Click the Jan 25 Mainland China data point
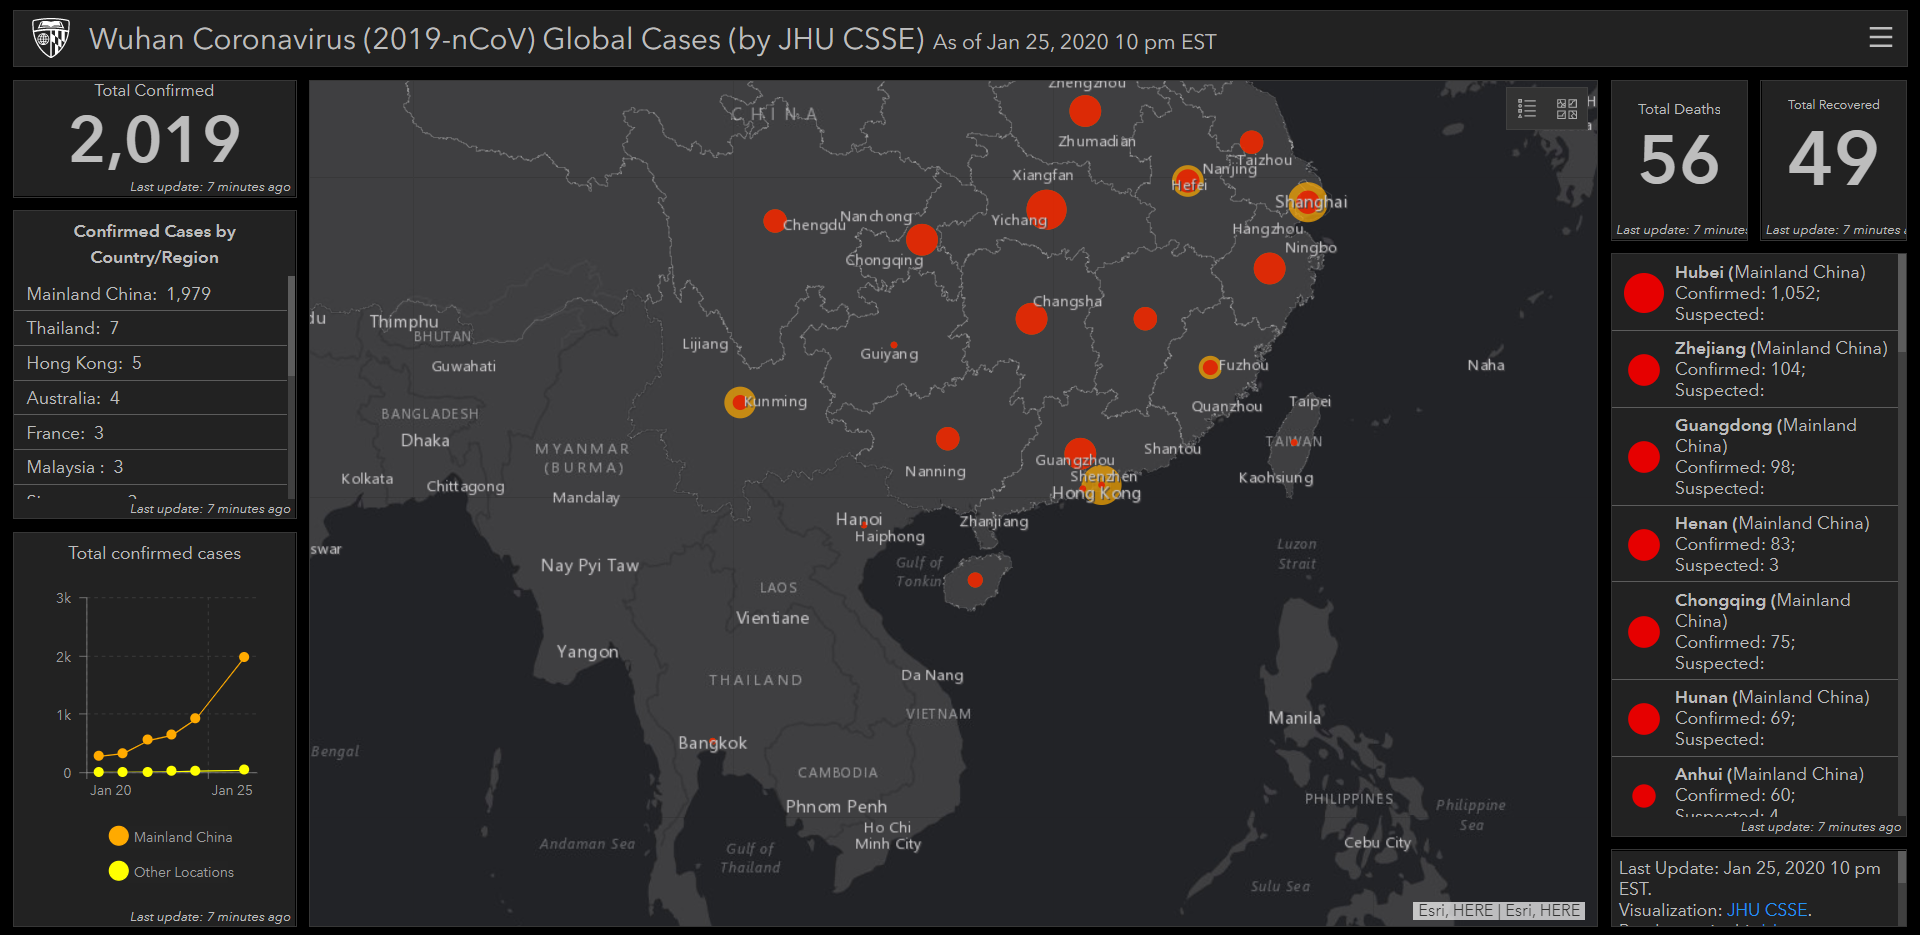Screen dimensions: 1920x935 click(244, 657)
